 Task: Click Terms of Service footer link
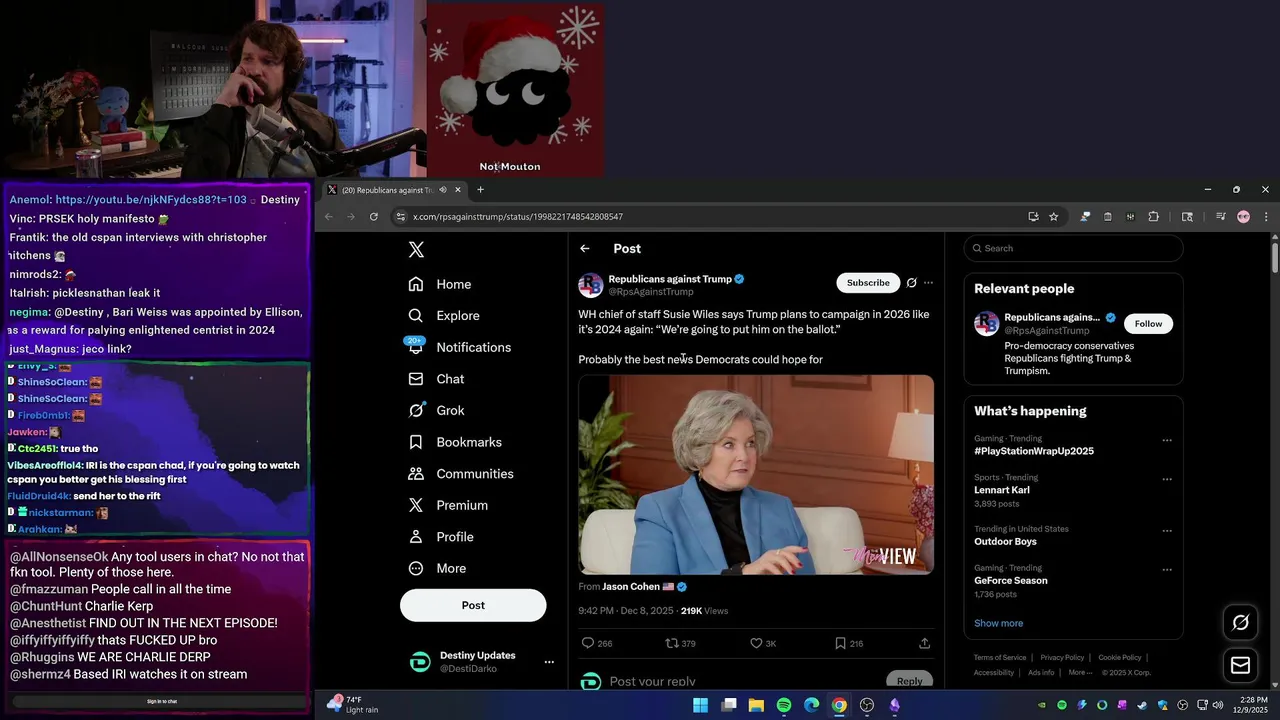coord(1000,658)
